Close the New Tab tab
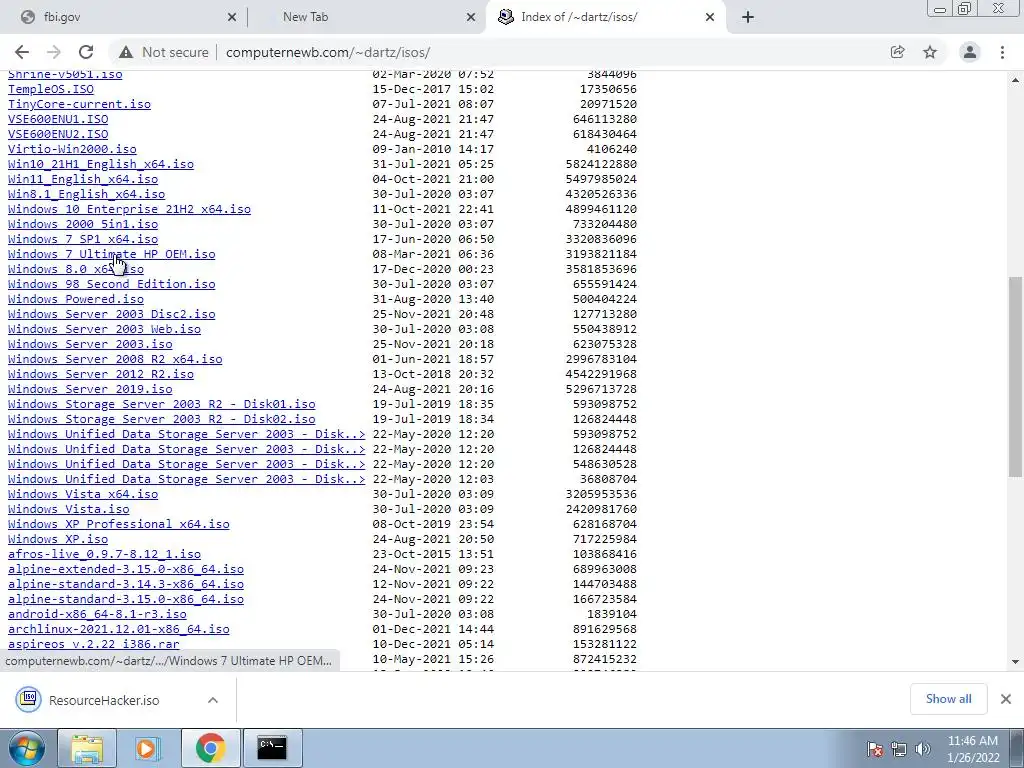 (471, 17)
